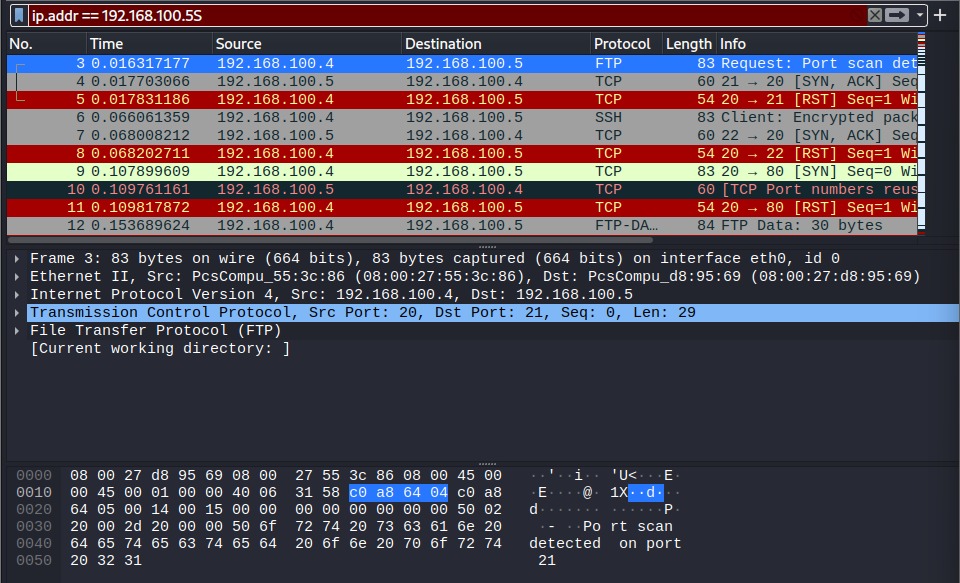This screenshot has height=583, width=960.
Task: Add a filter button with the plus icon
Action: tap(940, 15)
